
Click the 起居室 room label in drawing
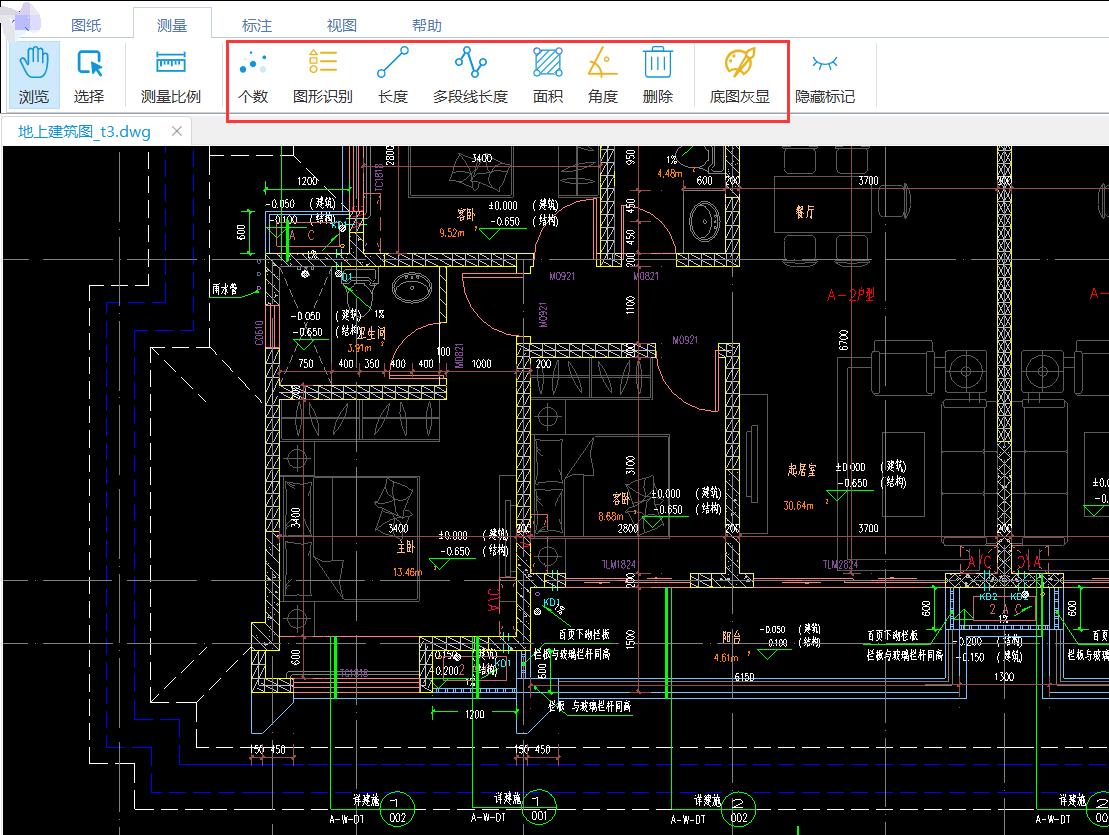[x=801, y=470]
